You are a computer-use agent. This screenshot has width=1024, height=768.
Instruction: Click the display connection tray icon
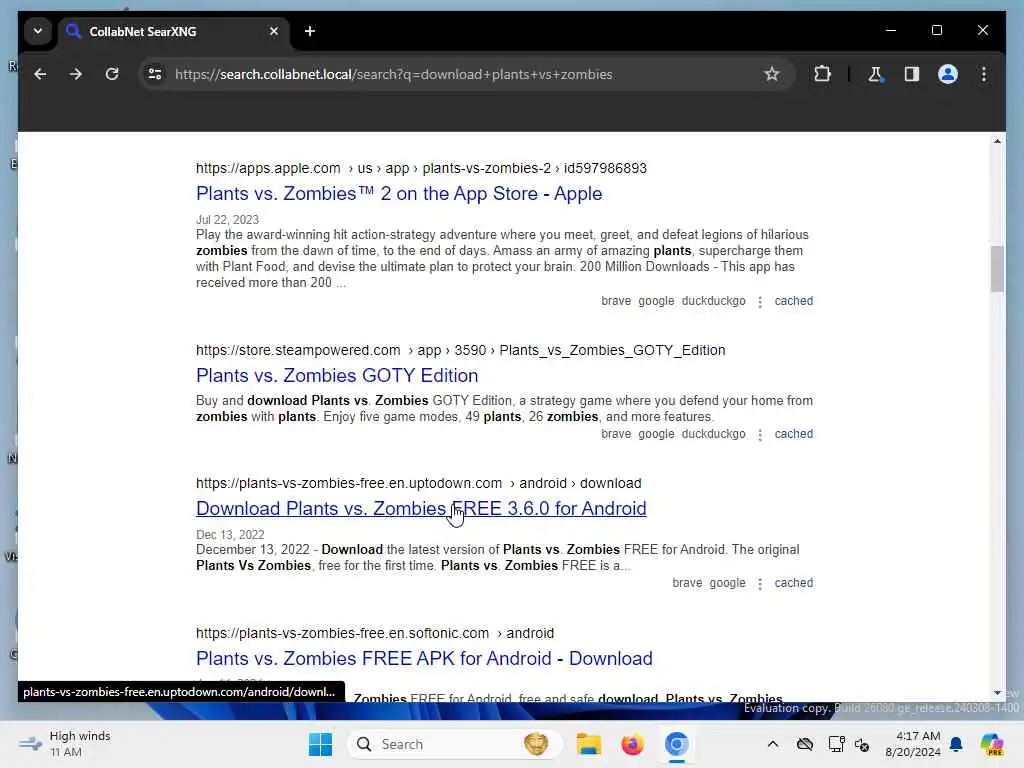[835, 744]
